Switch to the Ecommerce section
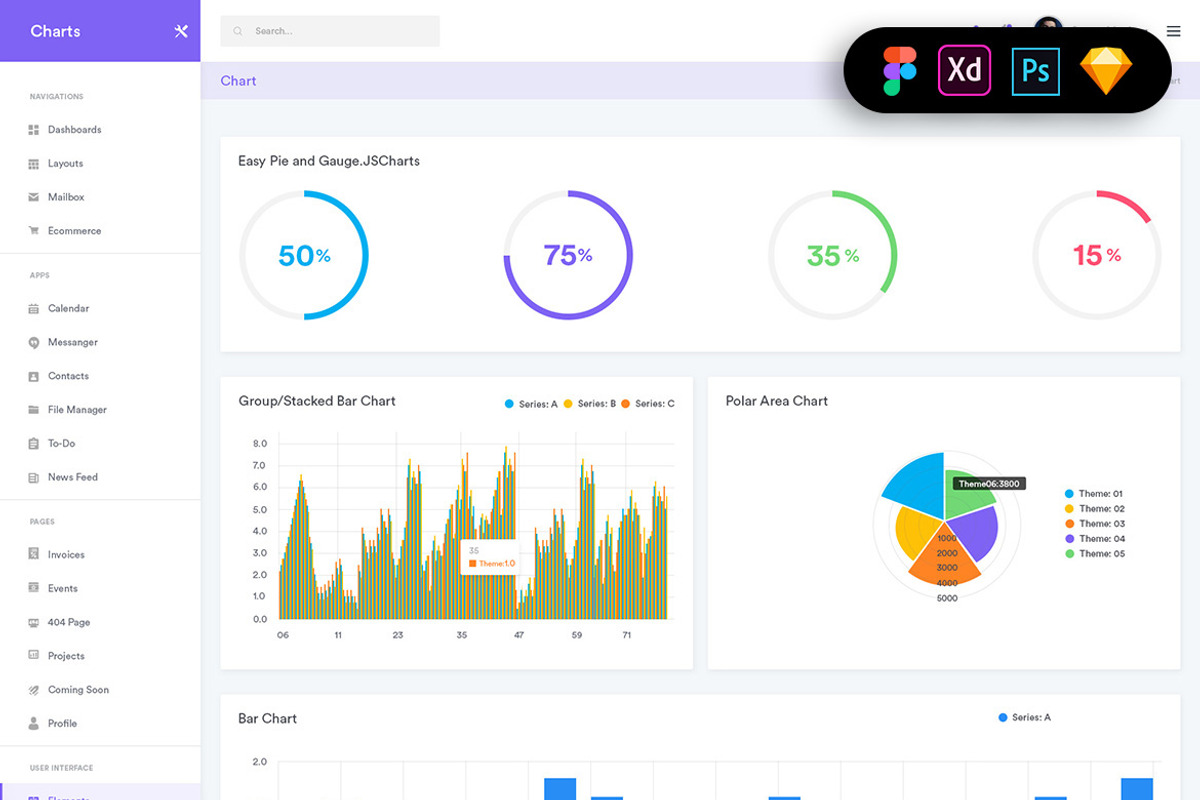The width and height of the screenshot is (1200, 800). [74, 230]
